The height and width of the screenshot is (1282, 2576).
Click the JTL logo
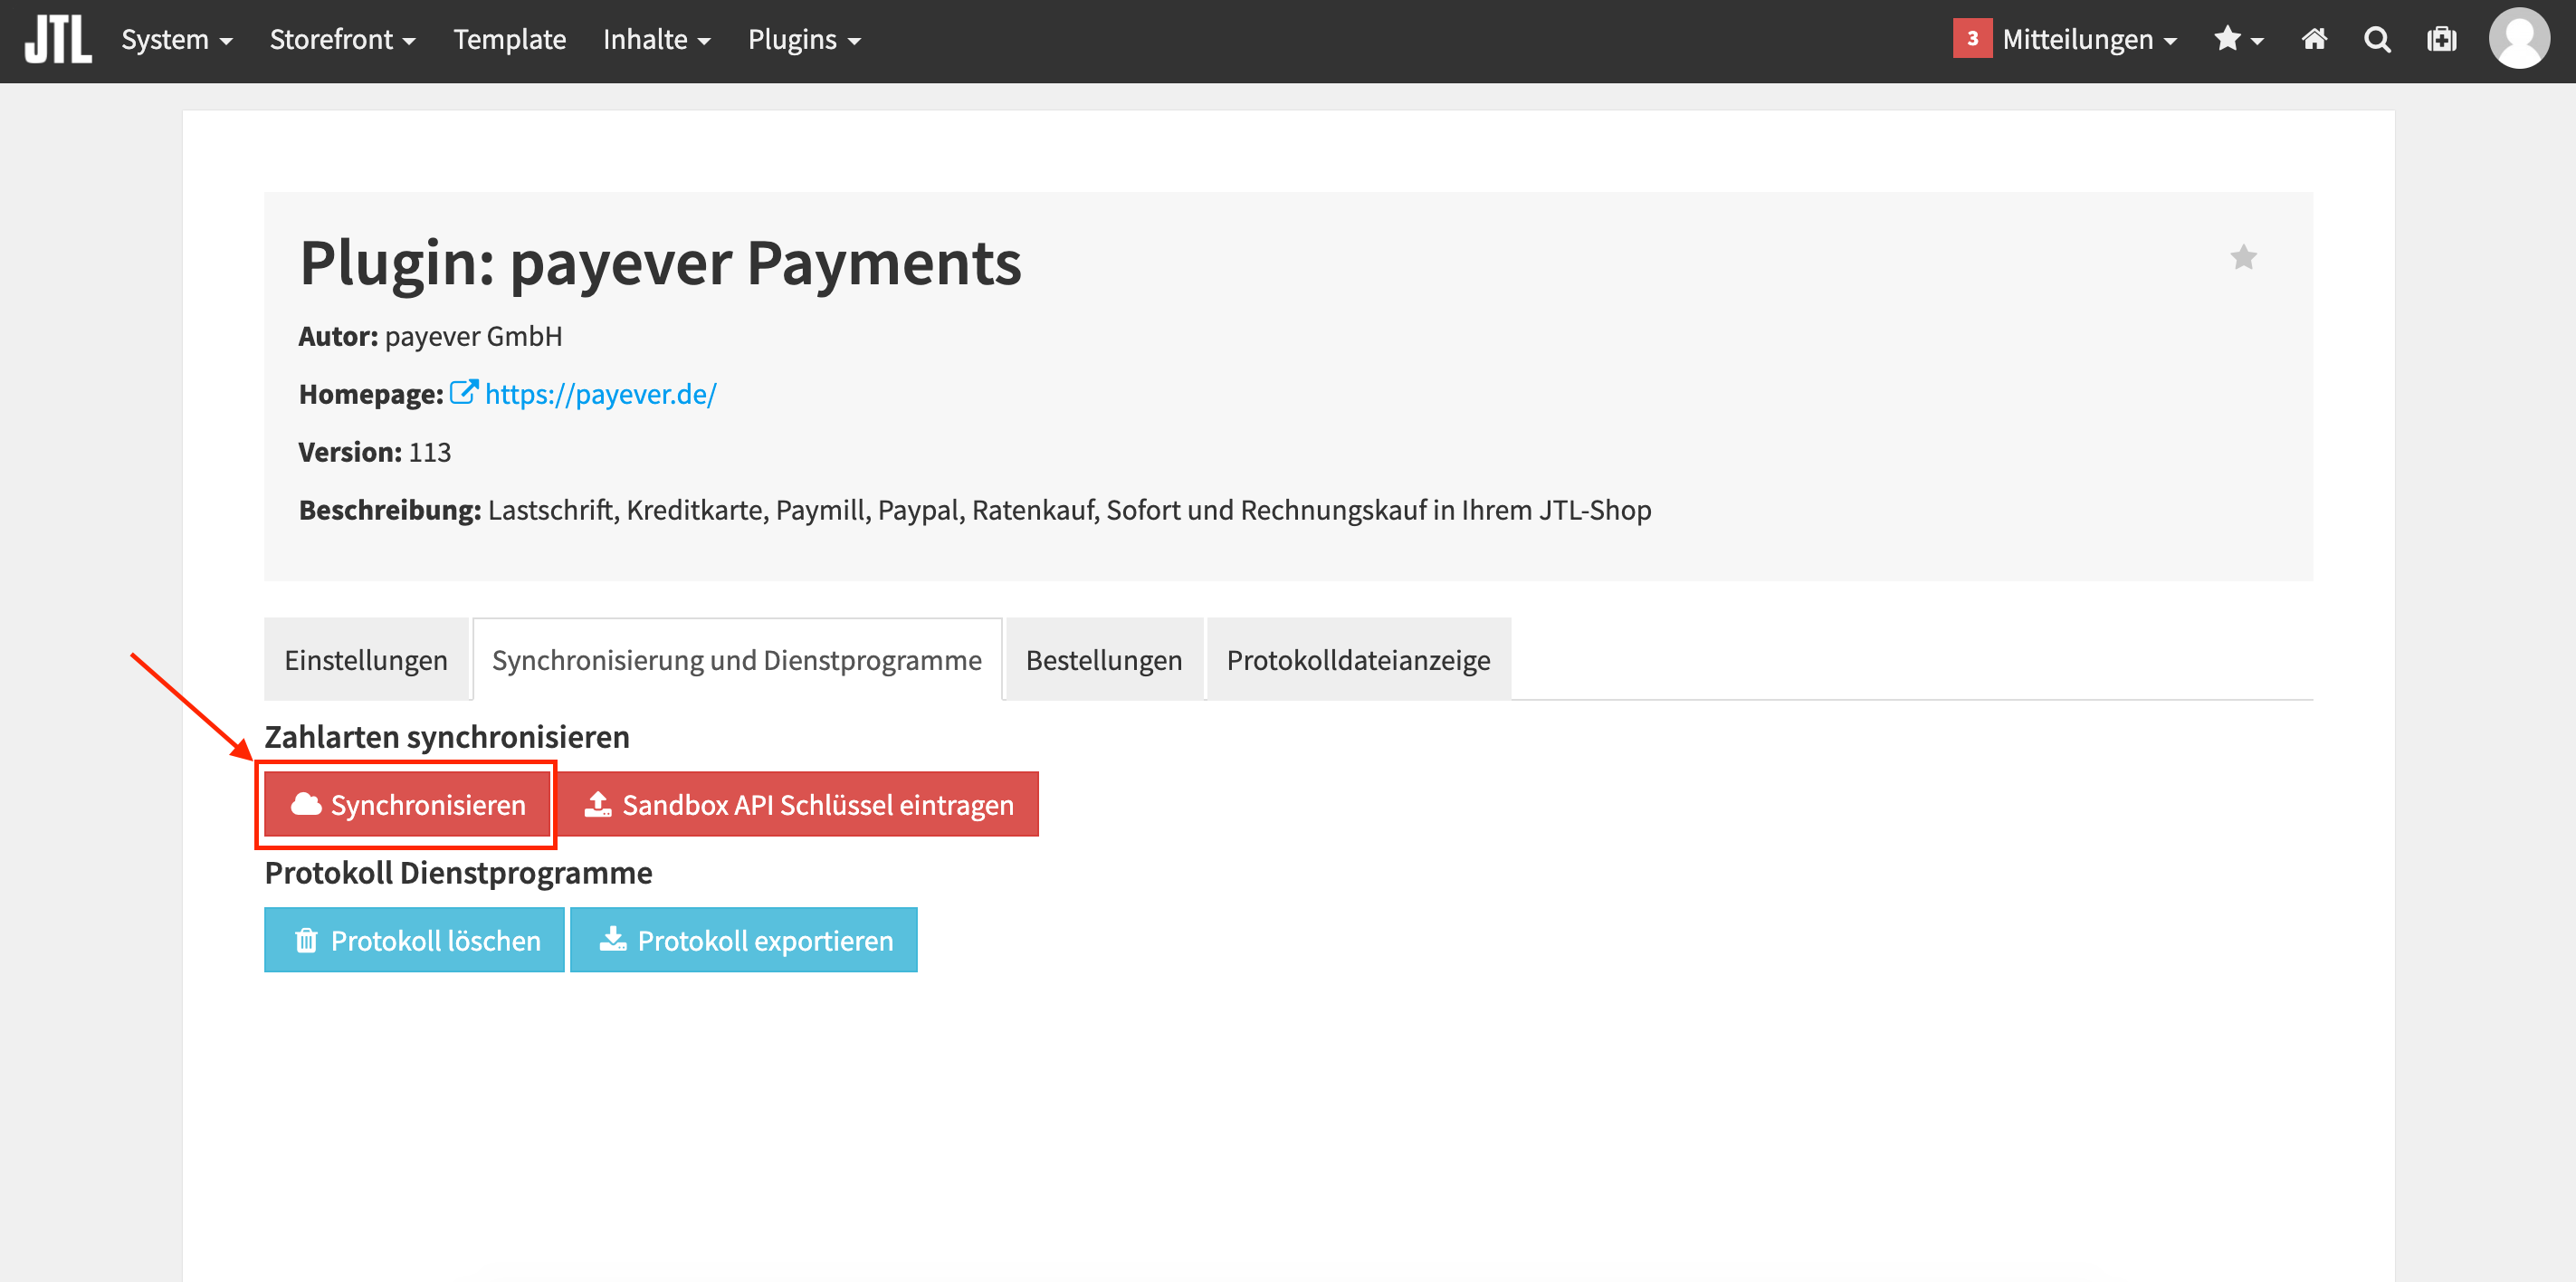click(58, 40)
